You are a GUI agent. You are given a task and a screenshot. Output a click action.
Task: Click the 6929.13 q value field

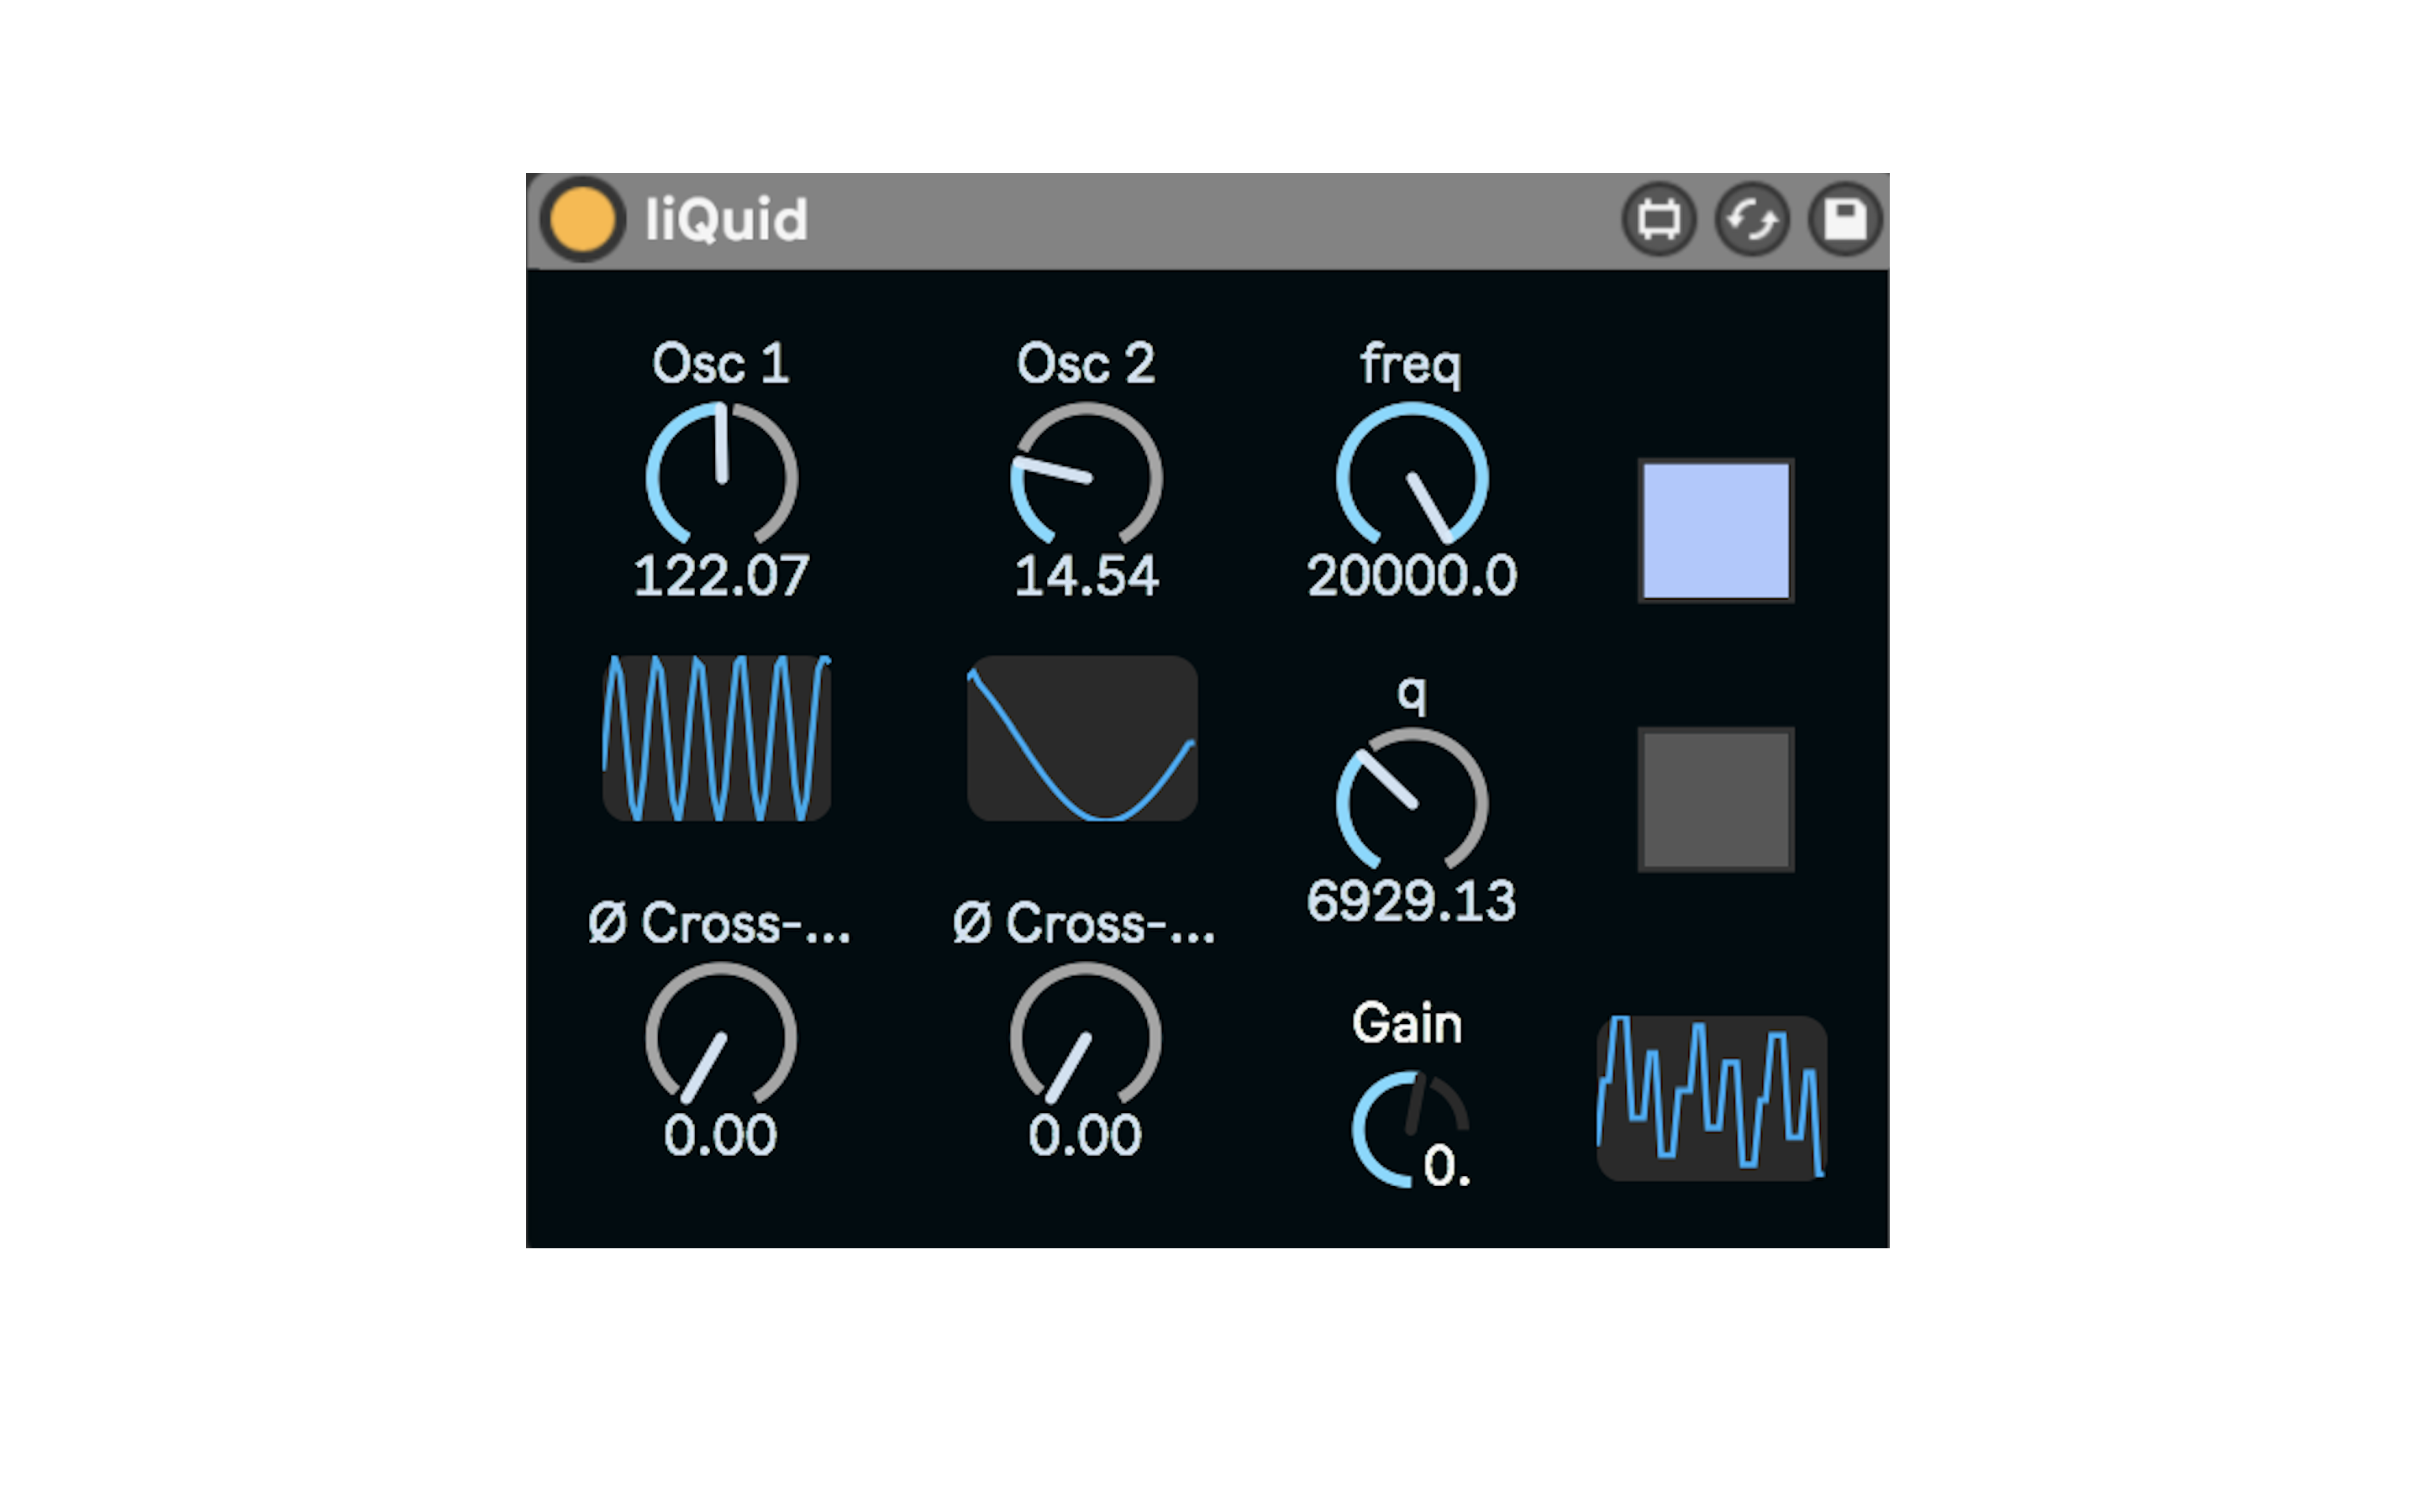point(1411,901)
